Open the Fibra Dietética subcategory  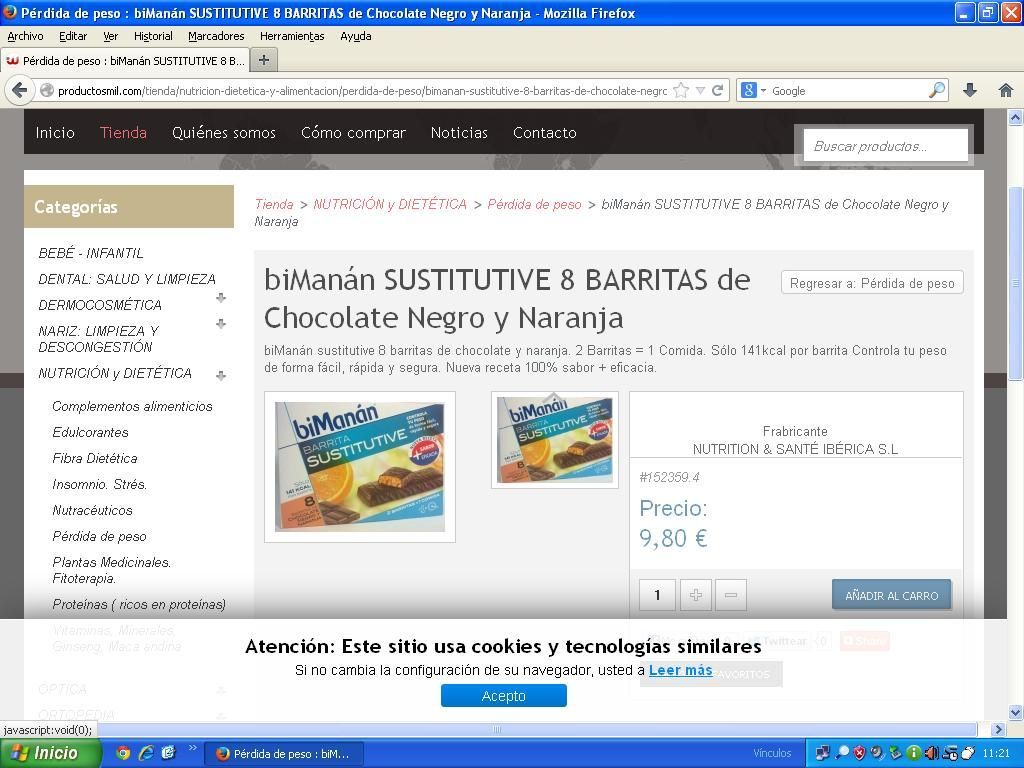coord(95,458)
